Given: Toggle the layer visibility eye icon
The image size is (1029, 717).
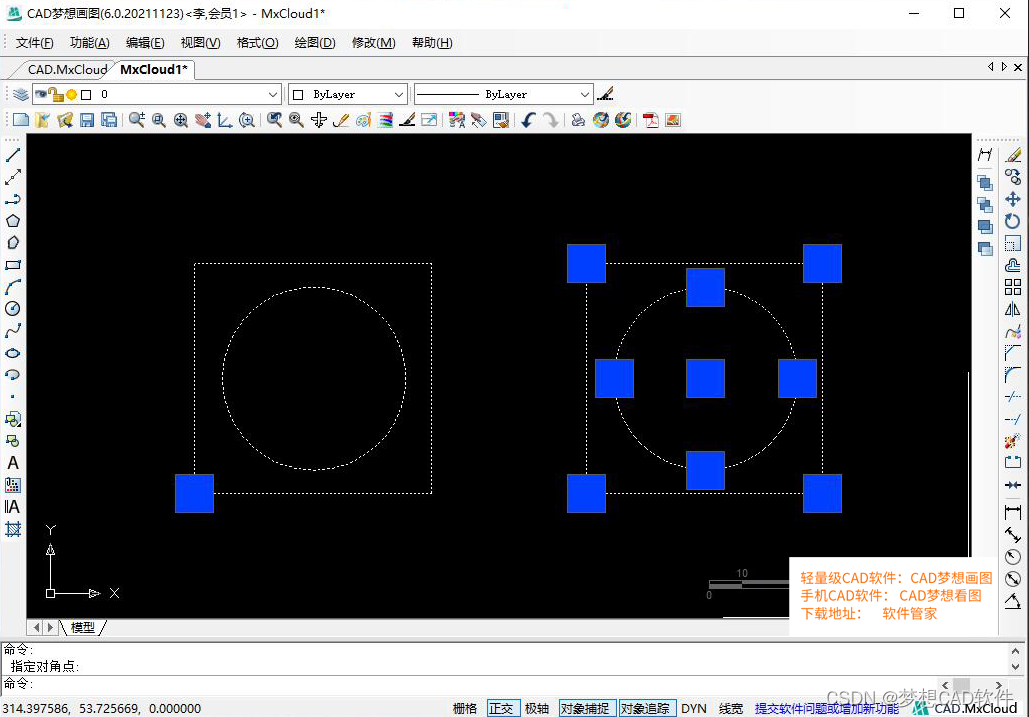Looking at the screenshot, I should (x=41, y=94).
